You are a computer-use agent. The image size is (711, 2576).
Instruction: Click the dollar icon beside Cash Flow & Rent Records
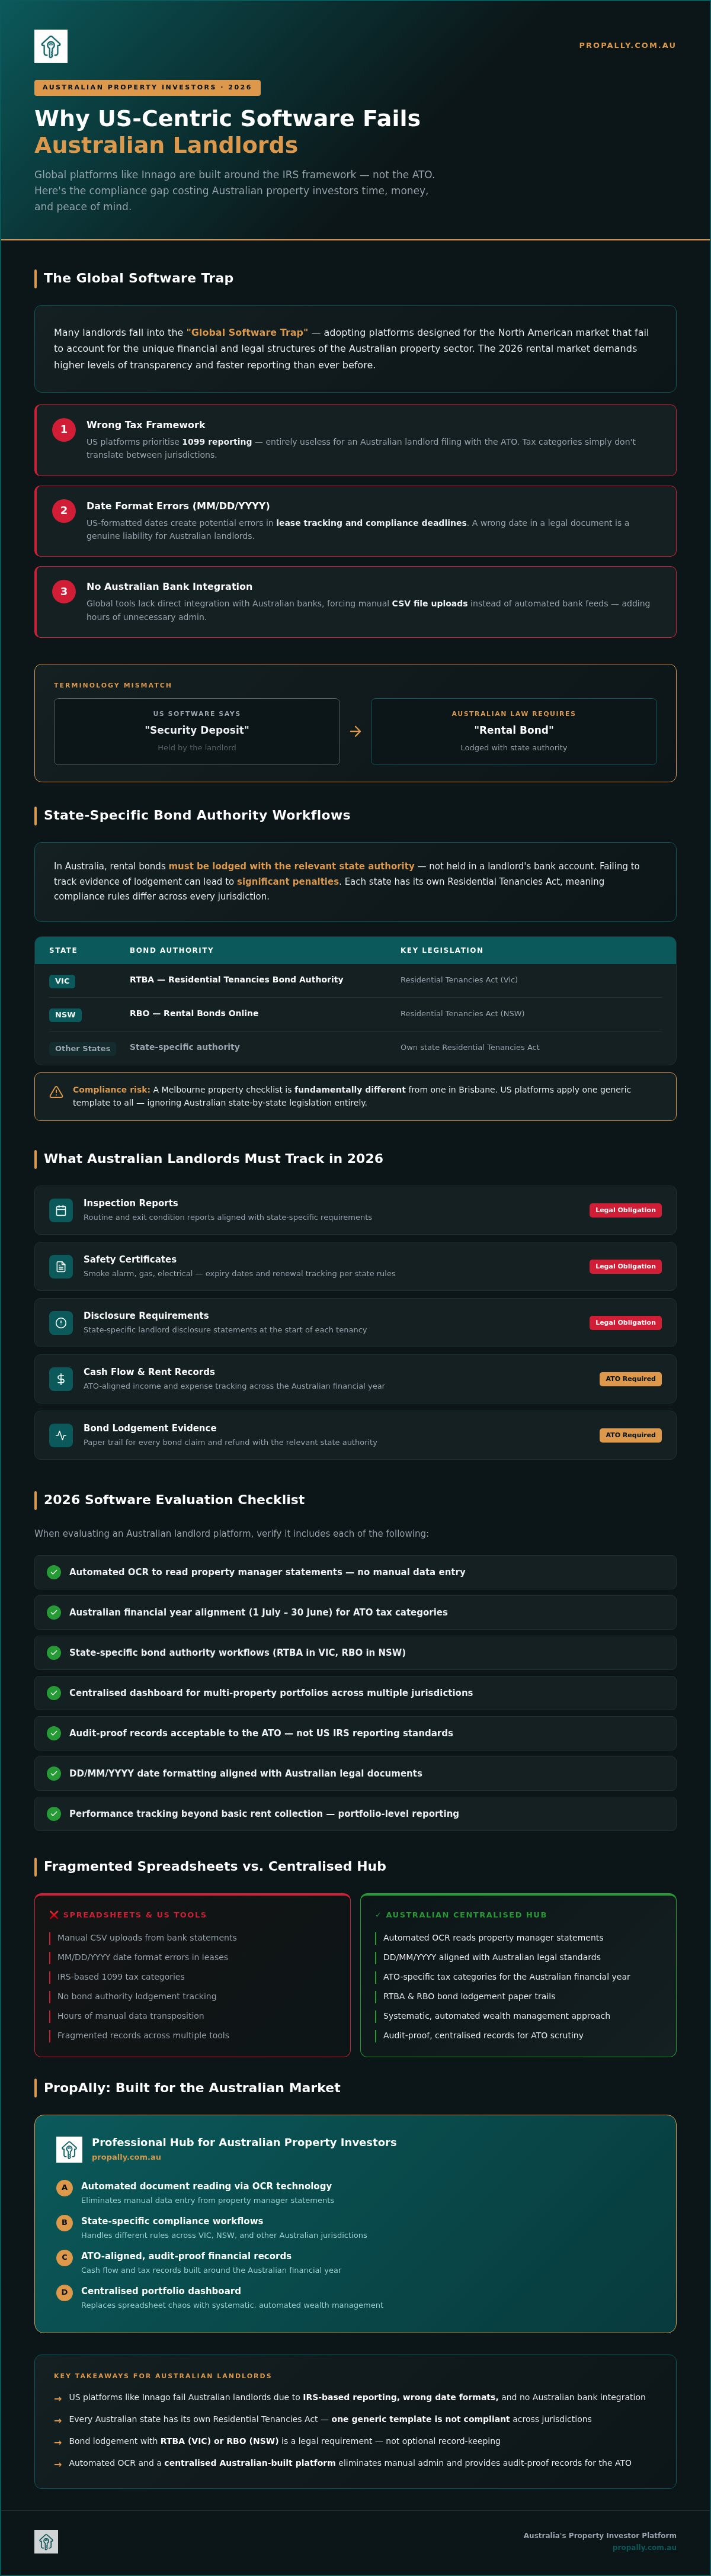pos(61,1379)
